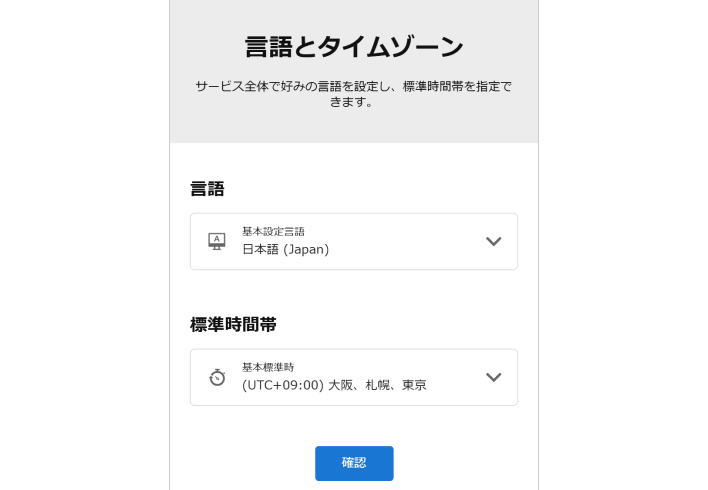The image size is (708, 490).
Task: Click the 日本語 text in language field
Action: tap(261, 249)
